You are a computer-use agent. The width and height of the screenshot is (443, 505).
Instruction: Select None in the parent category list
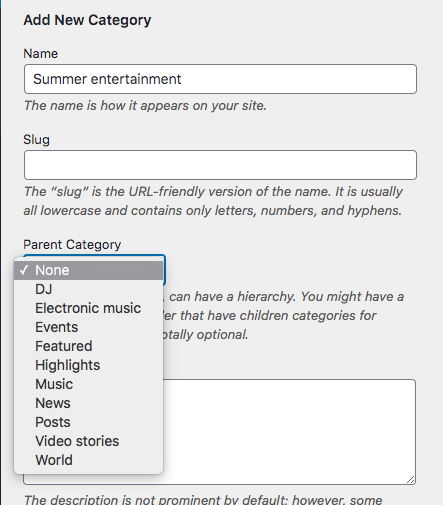(89, 270)
